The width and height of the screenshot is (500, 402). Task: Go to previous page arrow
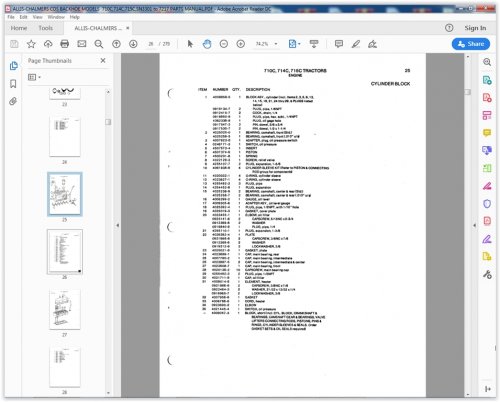tap(116, 44)
